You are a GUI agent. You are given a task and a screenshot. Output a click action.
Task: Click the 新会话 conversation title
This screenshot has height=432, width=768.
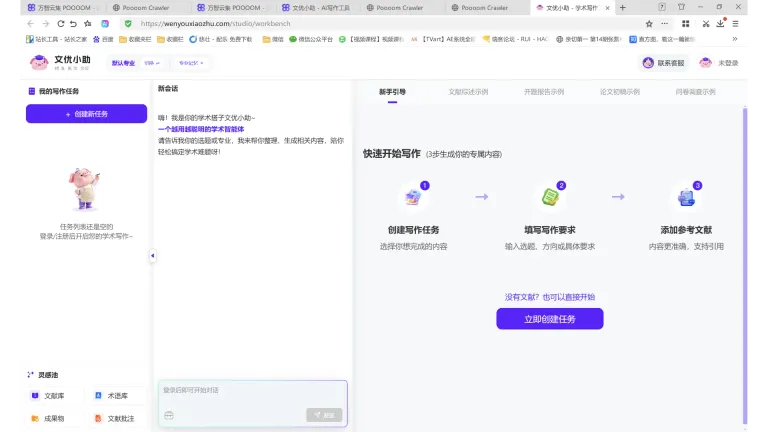(x=168, y=89)
